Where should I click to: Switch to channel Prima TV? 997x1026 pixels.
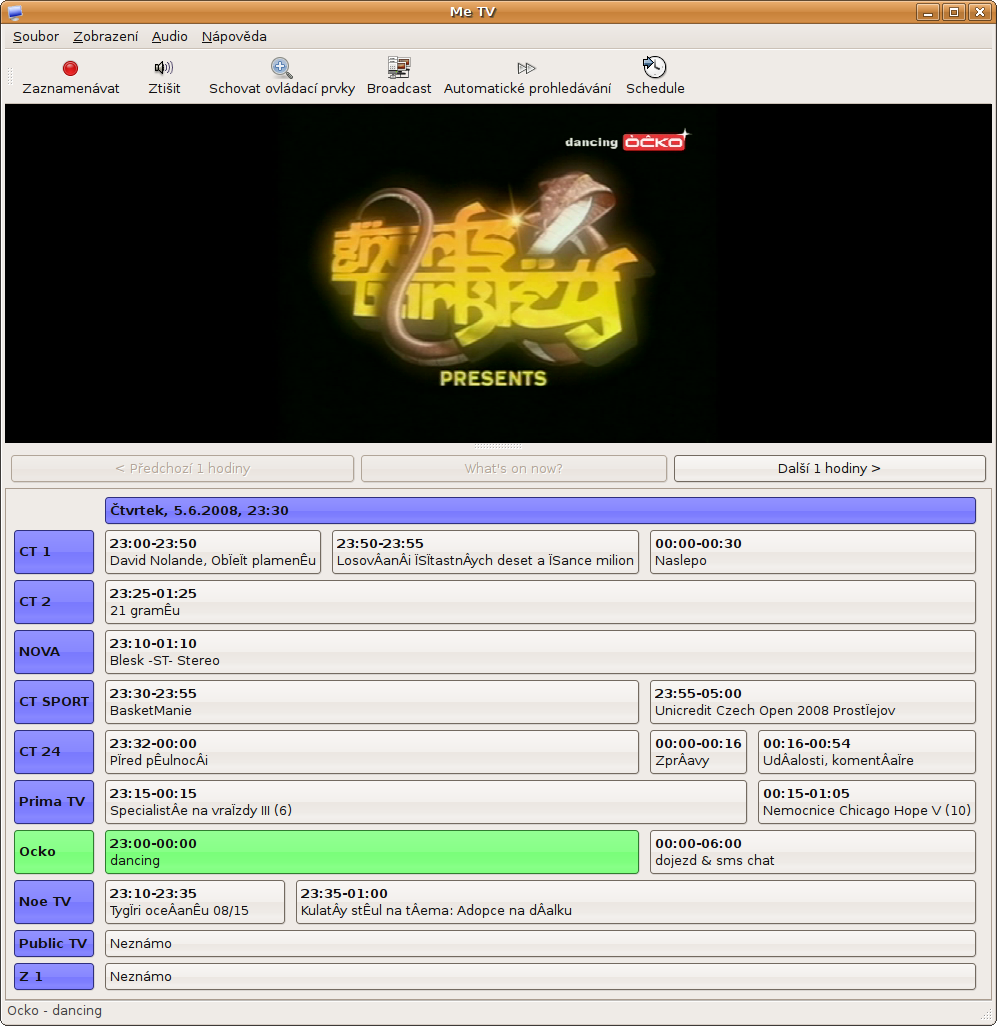coord(54,802)
